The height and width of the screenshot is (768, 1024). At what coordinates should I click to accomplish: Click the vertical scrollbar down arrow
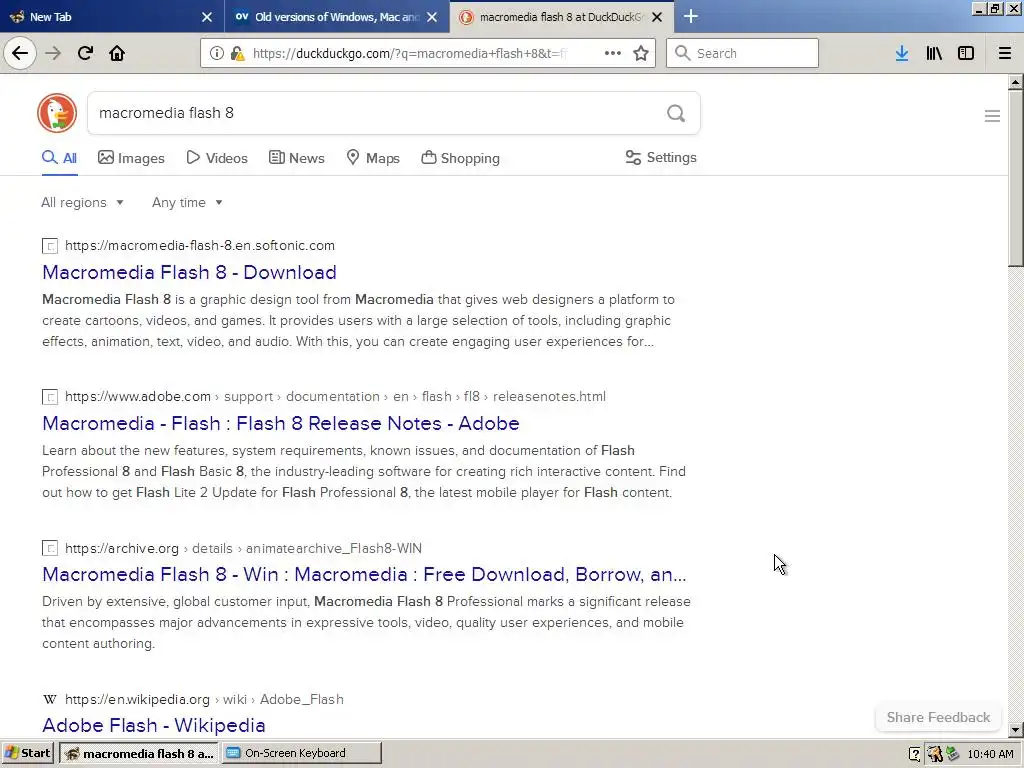(1015, 729)
